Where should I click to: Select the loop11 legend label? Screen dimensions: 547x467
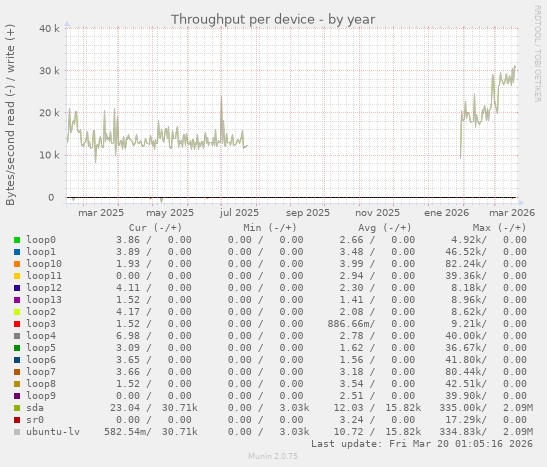point(44,276)
